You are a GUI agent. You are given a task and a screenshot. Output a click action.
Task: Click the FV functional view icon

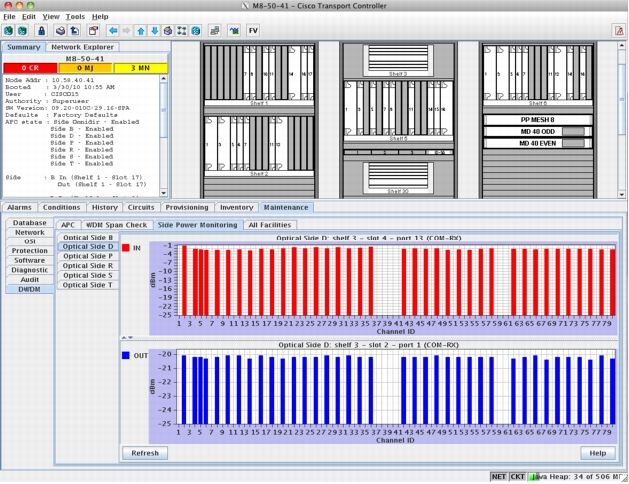253,30
